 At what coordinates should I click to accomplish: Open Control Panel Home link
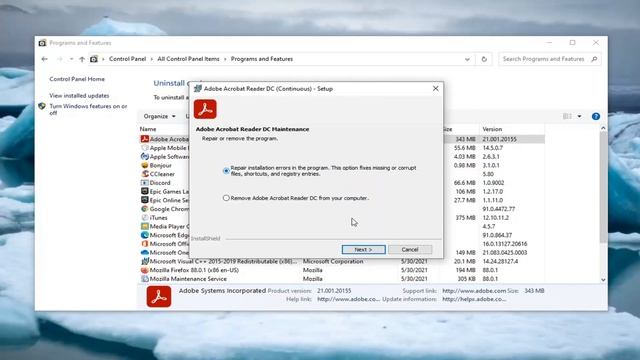coord(77,79)
